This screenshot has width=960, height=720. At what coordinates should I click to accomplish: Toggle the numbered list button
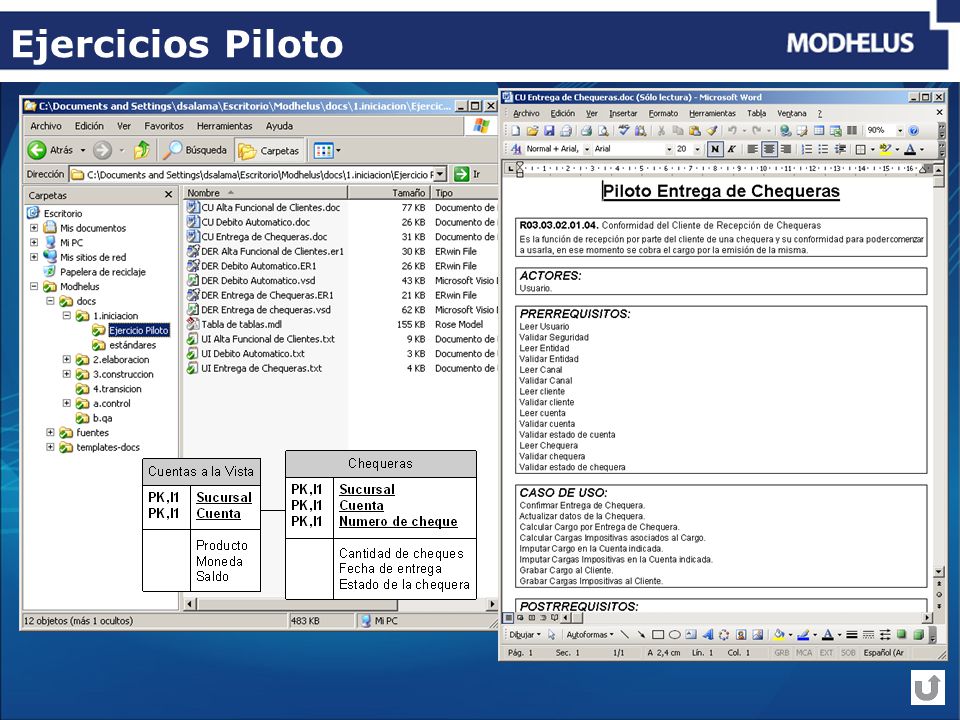click(x=807, y=149)
